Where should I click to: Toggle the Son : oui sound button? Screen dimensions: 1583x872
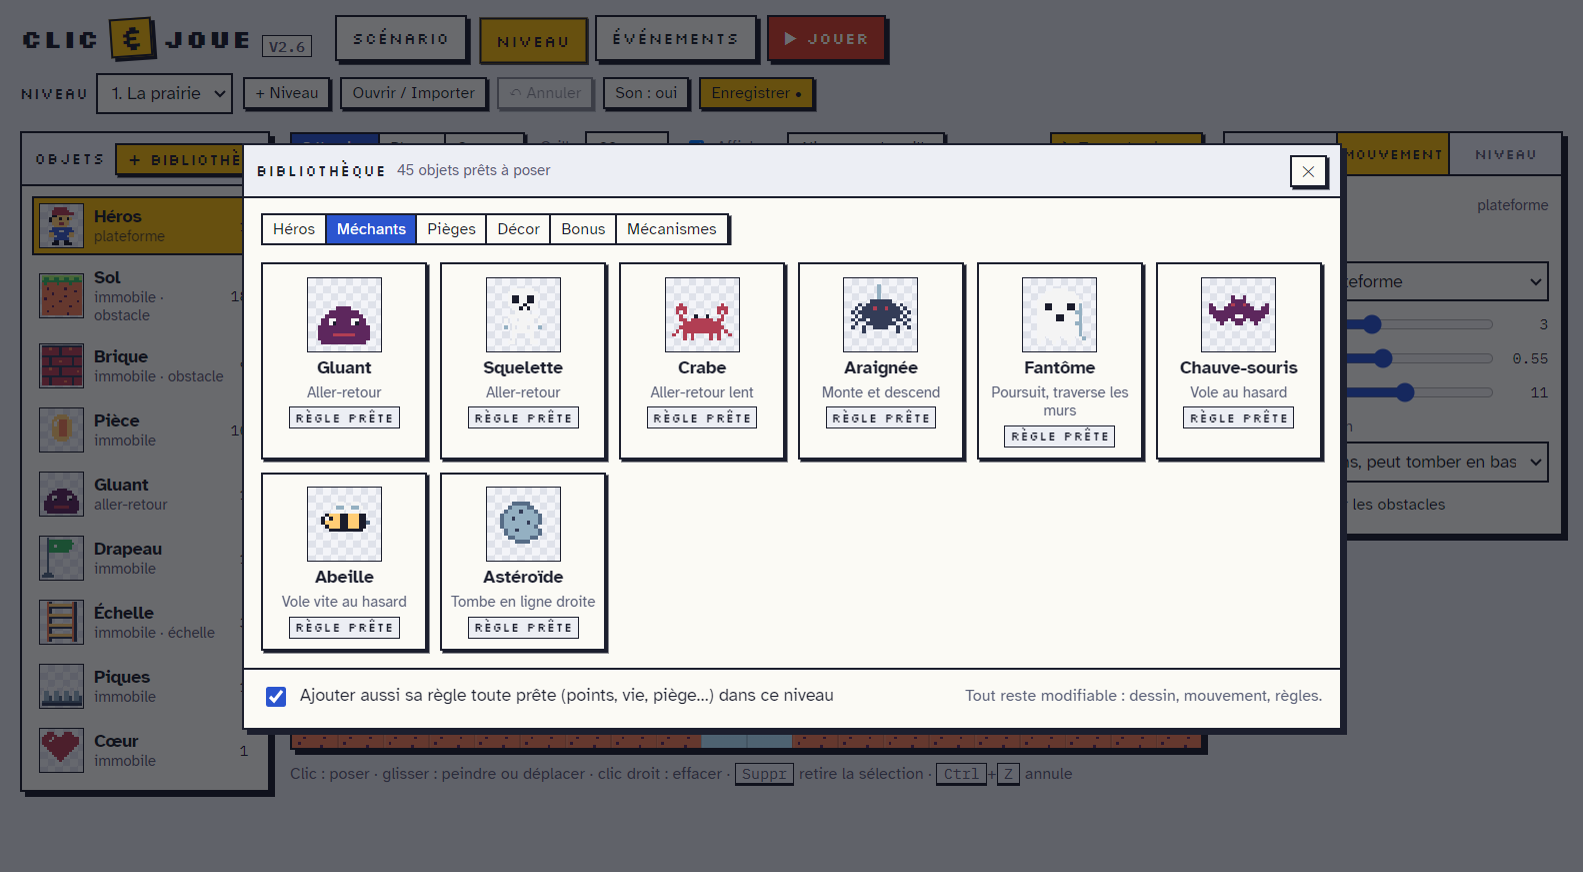(646, 93)
